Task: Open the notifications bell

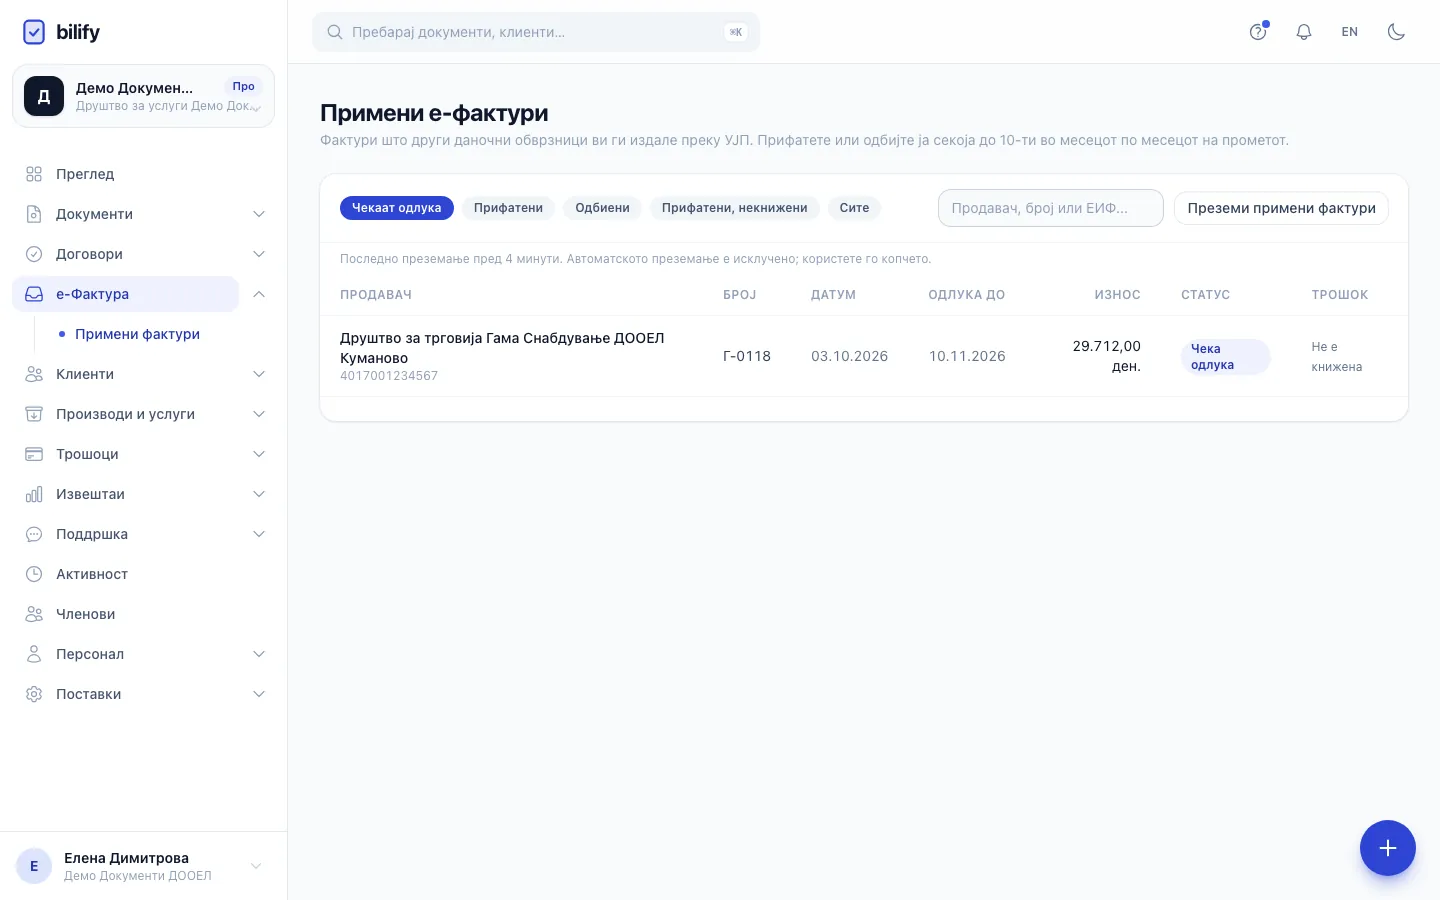Action: (1304, 32)
